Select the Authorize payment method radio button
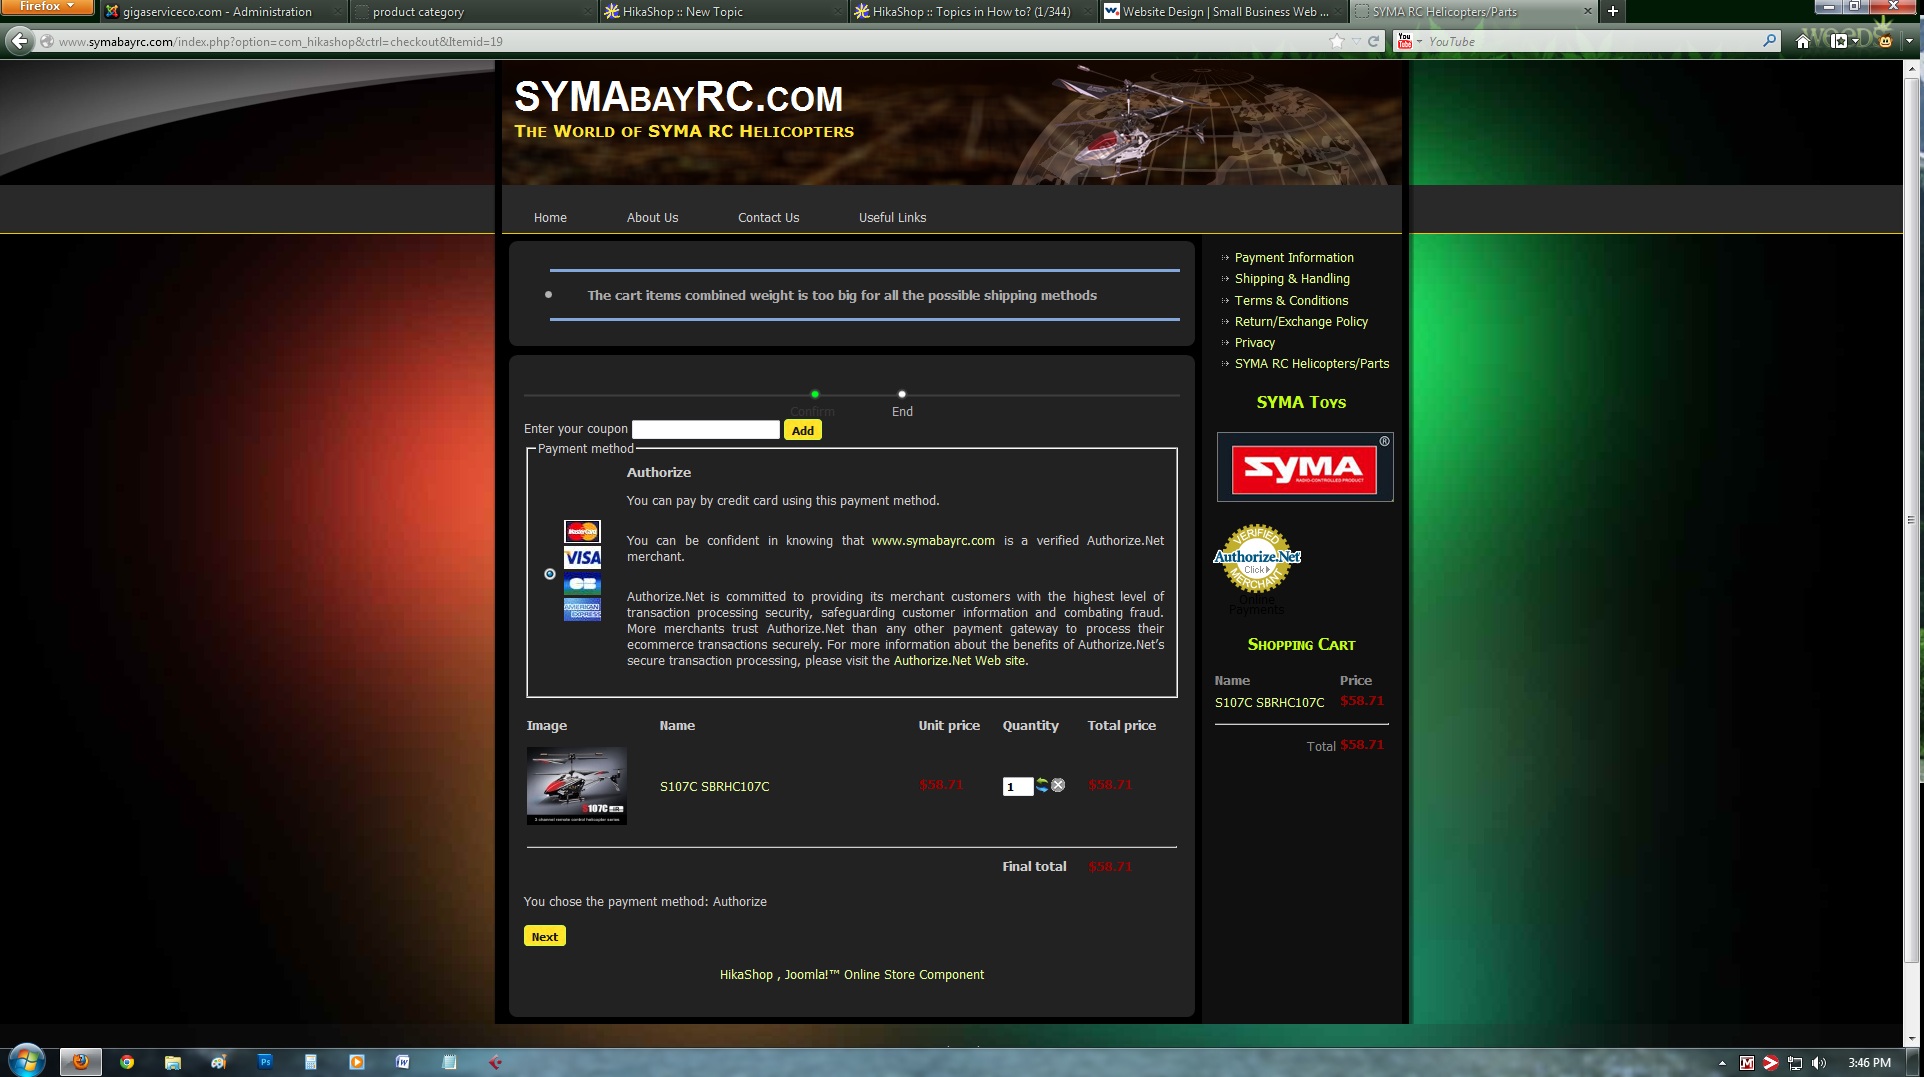This screenshot has width=1924, height=1077. click(550, 574)
